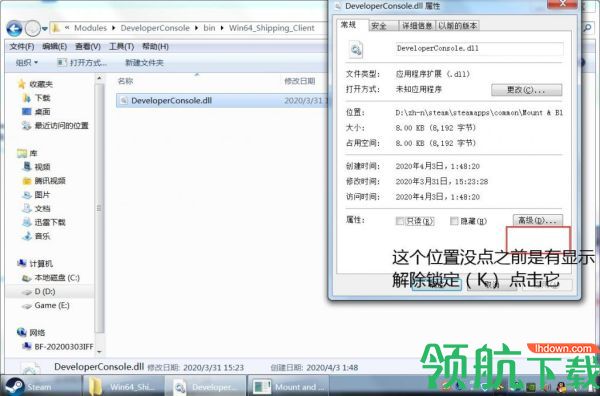Image resolution: width=600 pixels, height=396 pixels.
Task: Expand the arrow after DeveloperConsole breadcrumb
Action: (197, 28)
